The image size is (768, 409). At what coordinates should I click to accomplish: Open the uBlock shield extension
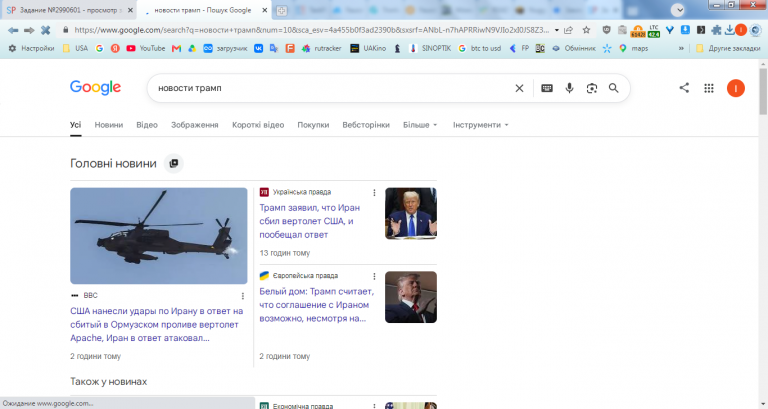pos(606,30)
